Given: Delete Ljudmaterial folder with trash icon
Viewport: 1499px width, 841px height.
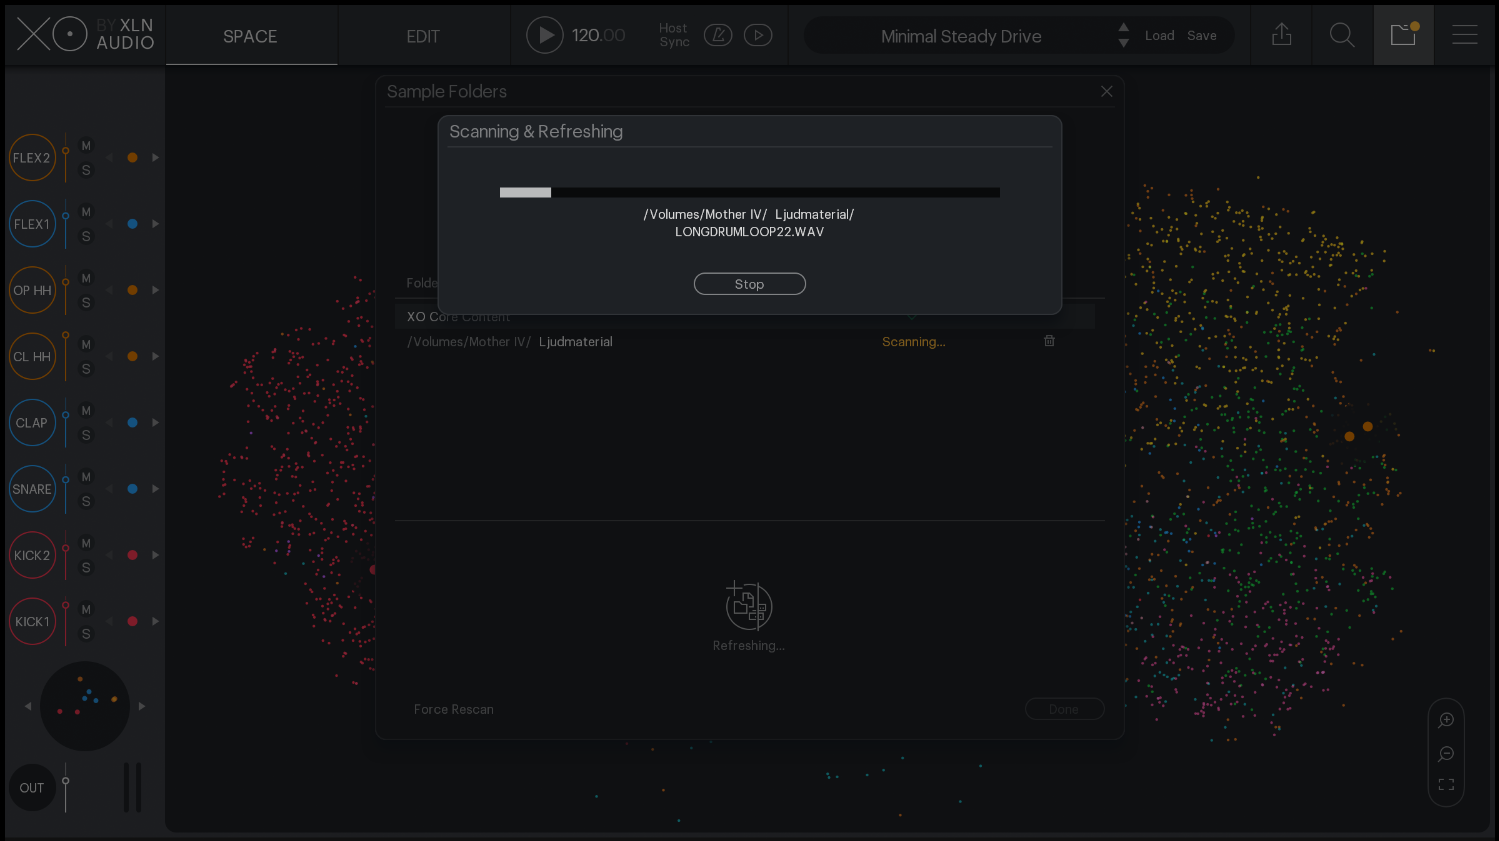Looking at the screenshot, I should pyautogui.click(x=1049, y=341).
